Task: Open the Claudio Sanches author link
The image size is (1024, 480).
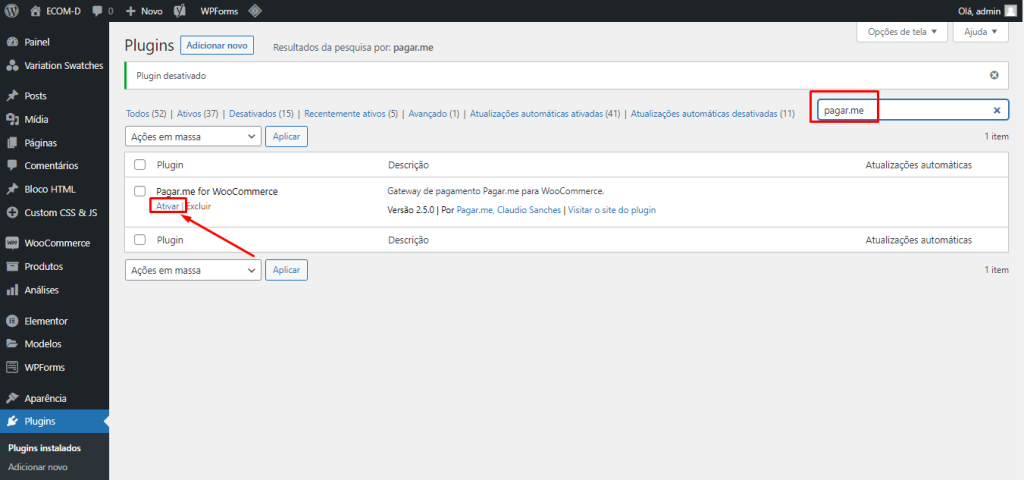Action: (x=530, y=210)
